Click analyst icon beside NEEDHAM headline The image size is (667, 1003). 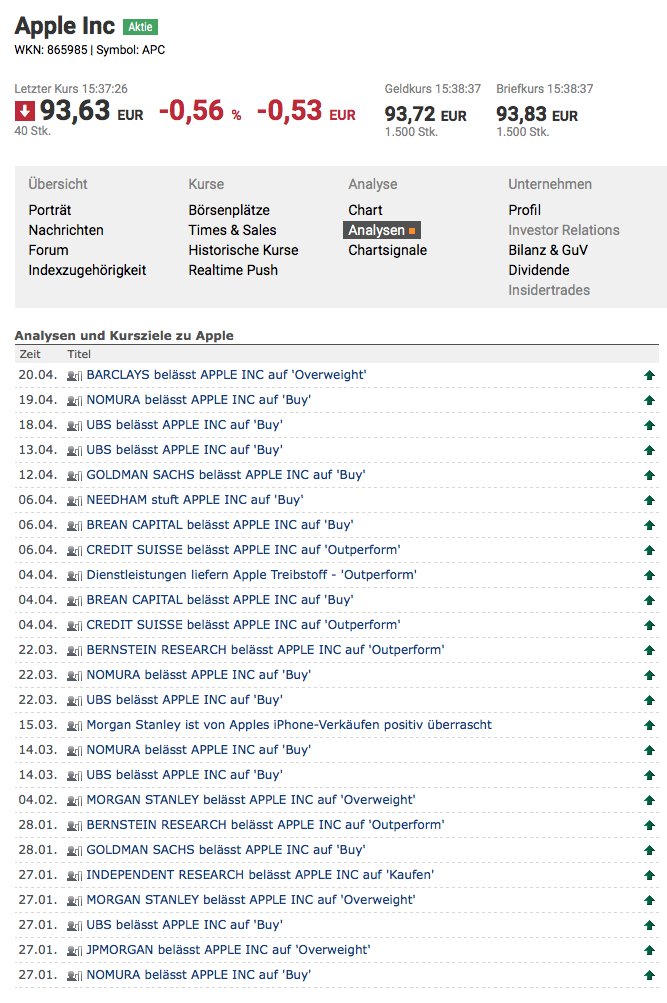pyautogui.click(x=74, y=500)
